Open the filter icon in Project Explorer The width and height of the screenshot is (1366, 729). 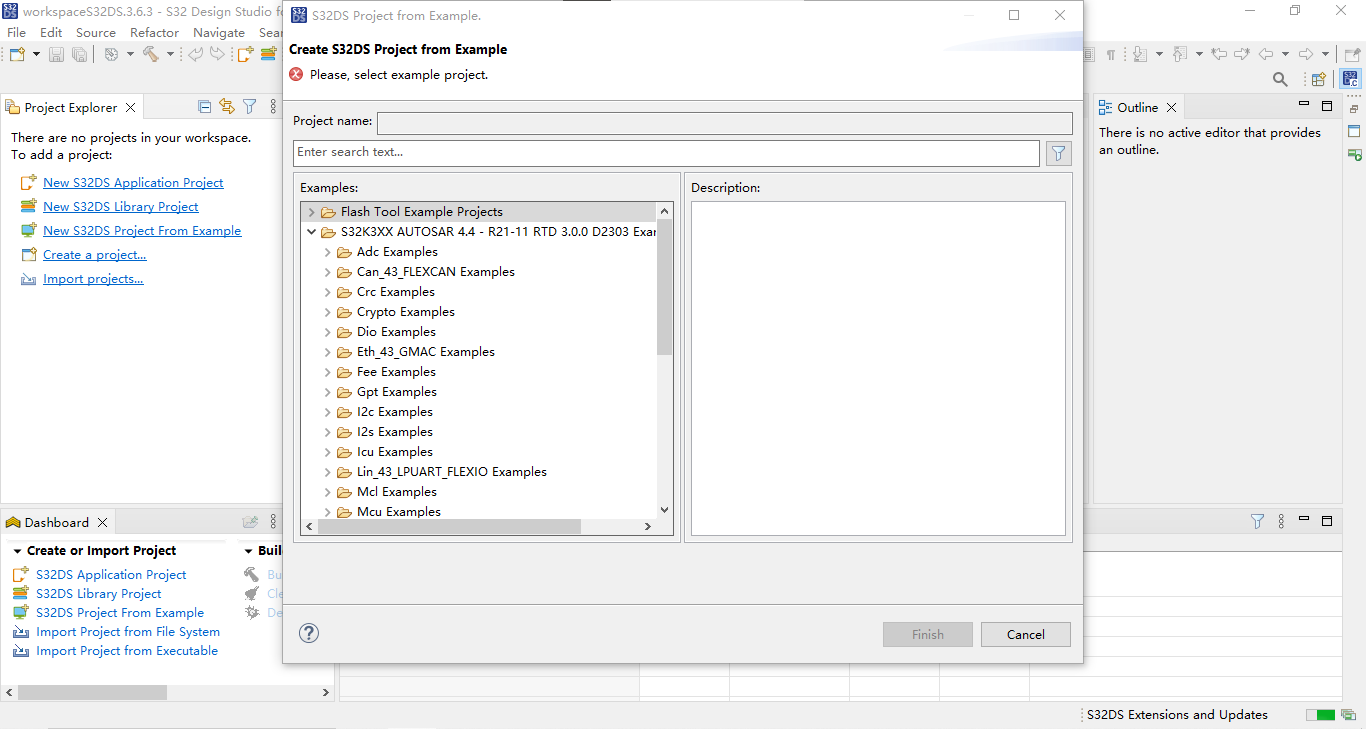250,106
